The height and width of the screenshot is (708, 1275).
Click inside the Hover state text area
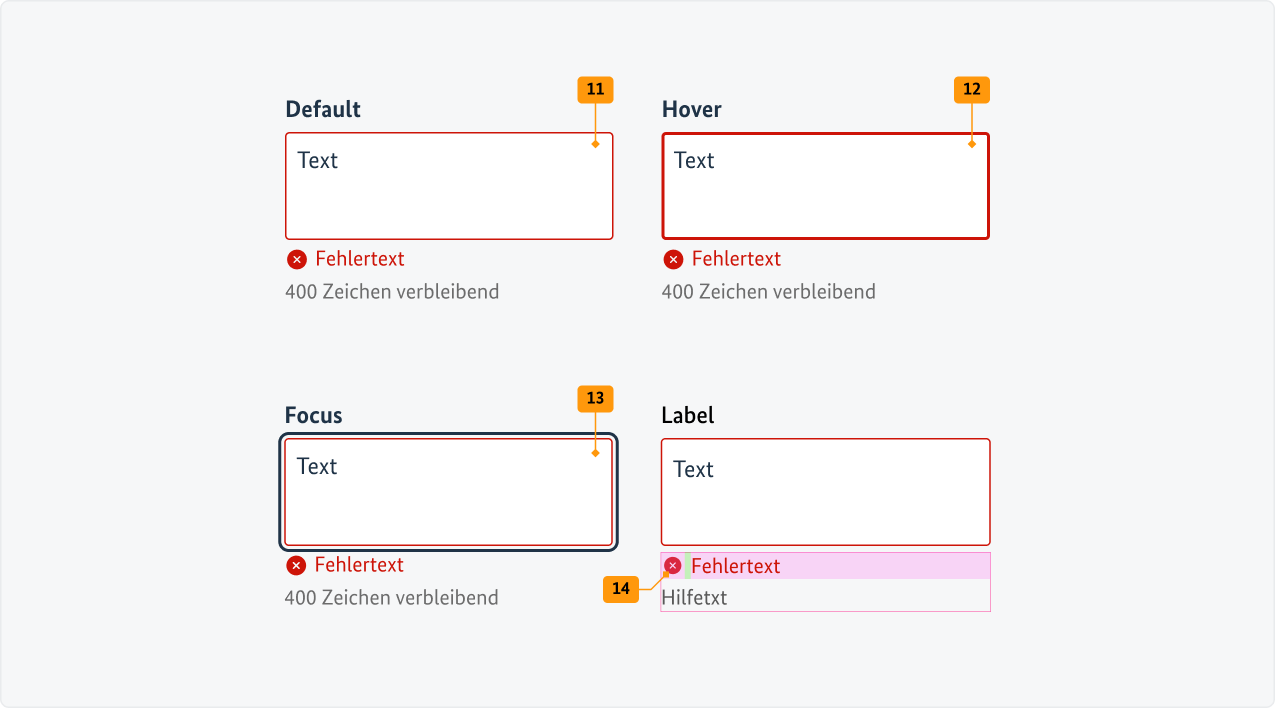click(825, 185)
